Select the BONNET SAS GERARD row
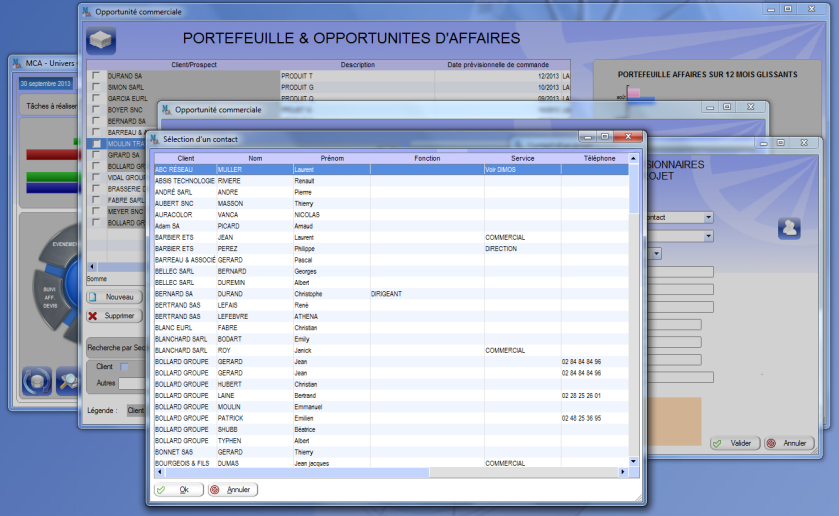Image resolution: width=839 pixels, height=516 pixels. [x=391, y=452]
